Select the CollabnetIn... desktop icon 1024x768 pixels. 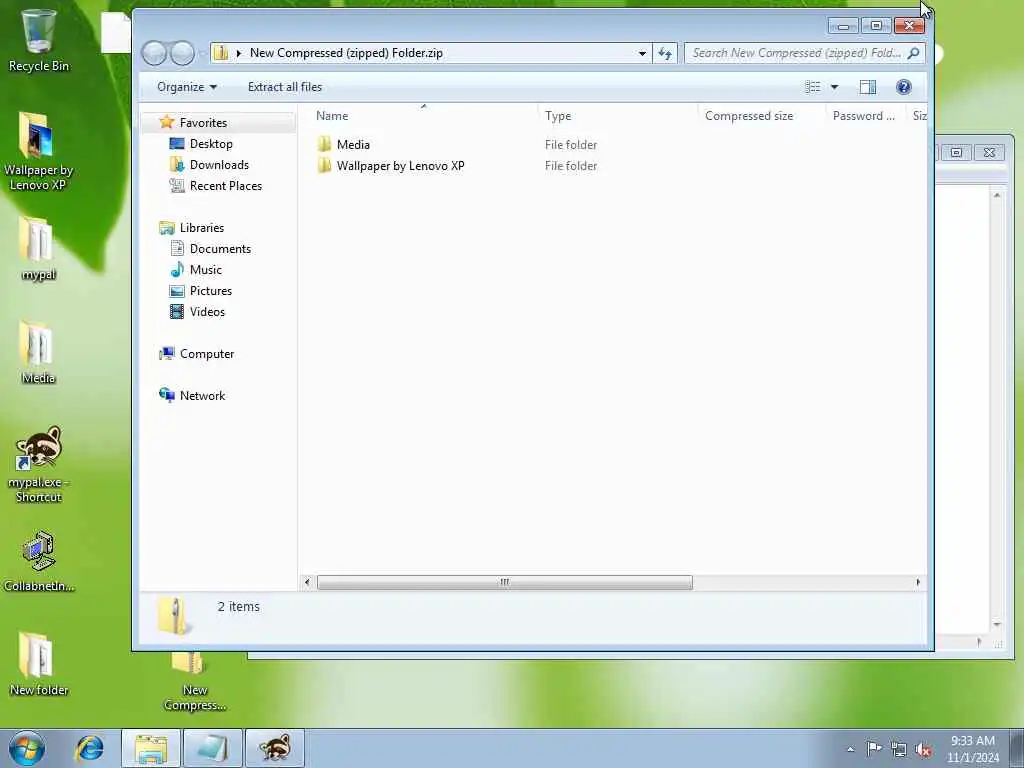[38, 562]
